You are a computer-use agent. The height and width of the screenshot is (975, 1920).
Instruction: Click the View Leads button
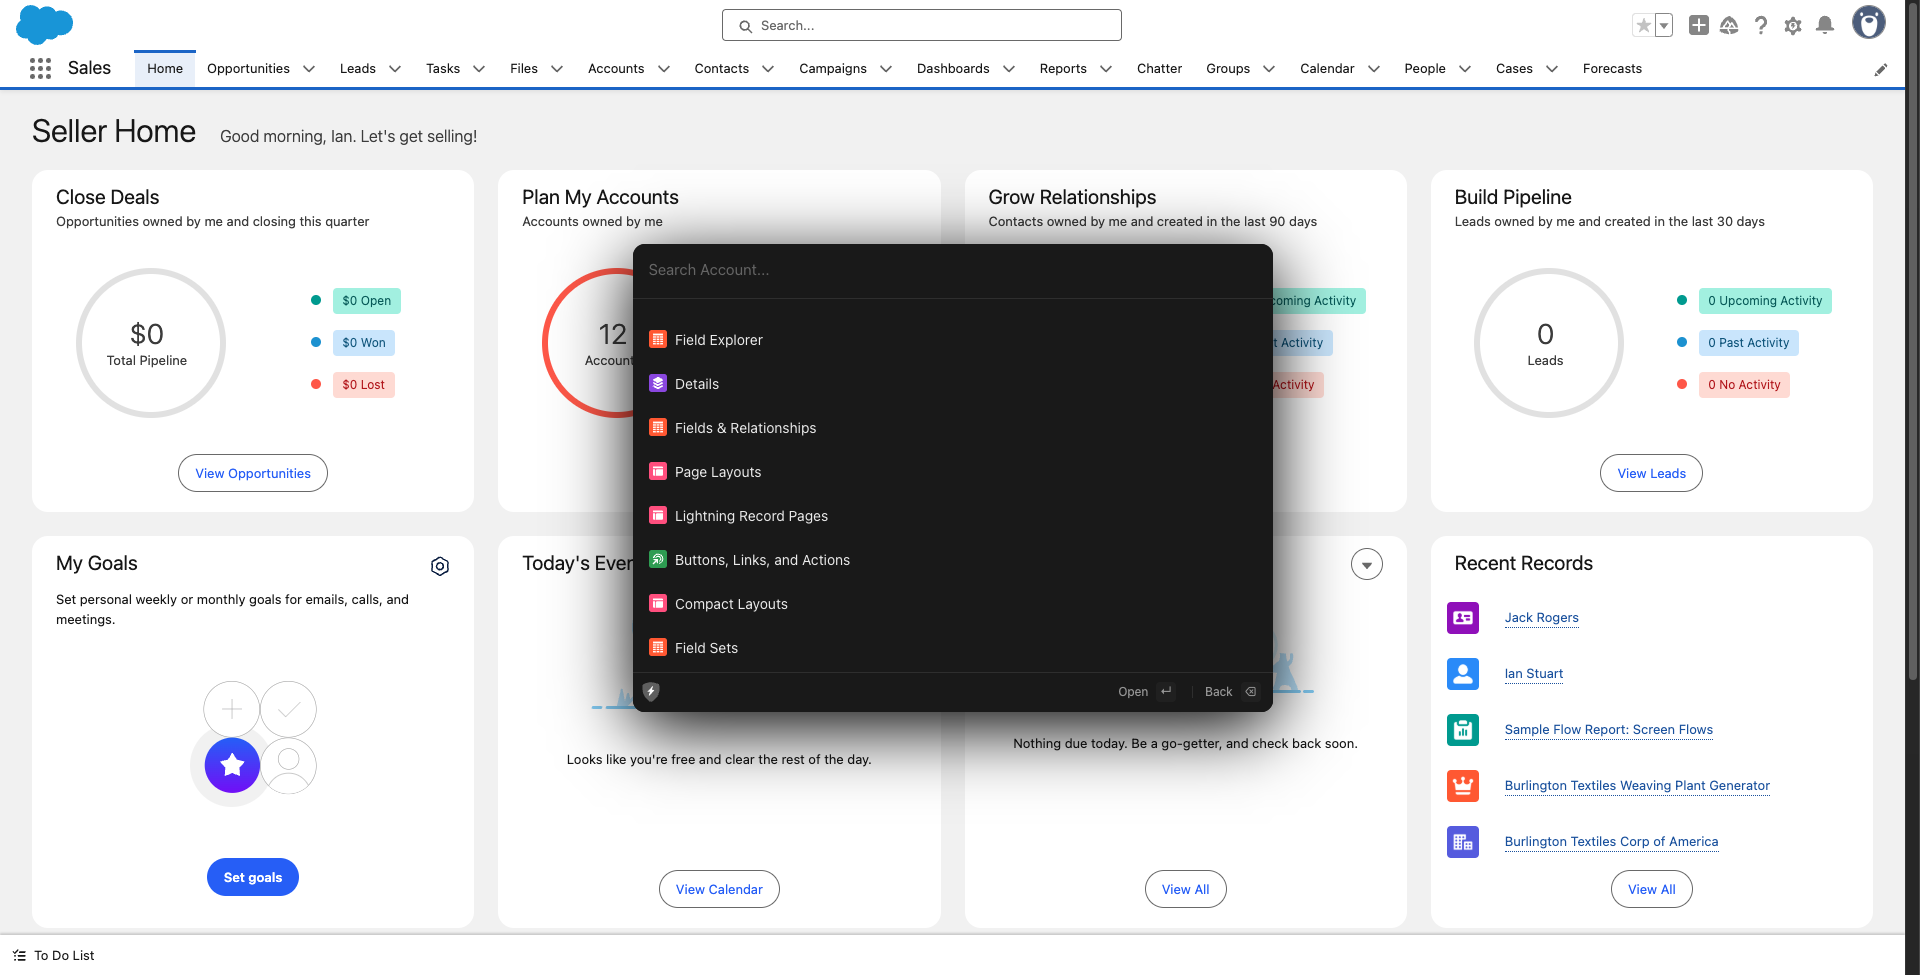(1651, 473)
